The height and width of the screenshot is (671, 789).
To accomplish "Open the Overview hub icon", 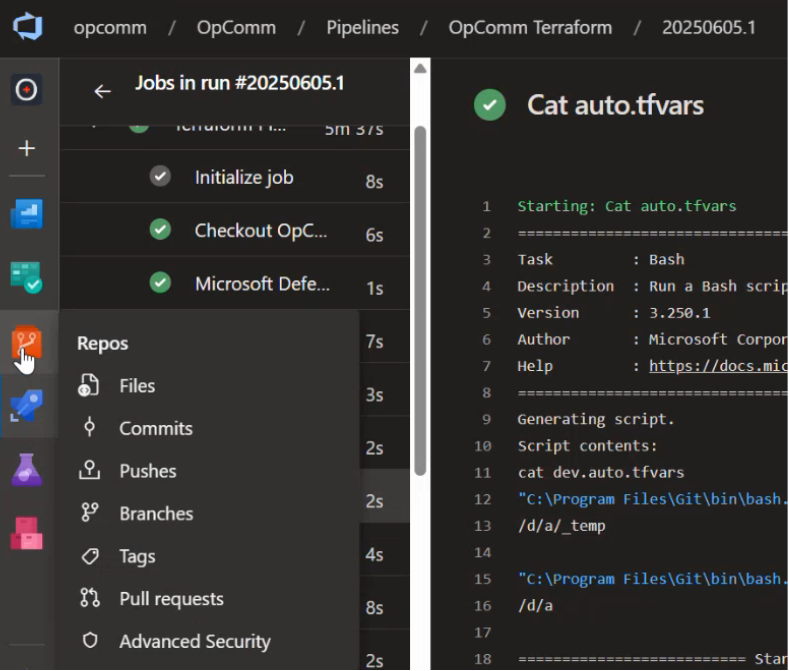I will pos(27,214).
